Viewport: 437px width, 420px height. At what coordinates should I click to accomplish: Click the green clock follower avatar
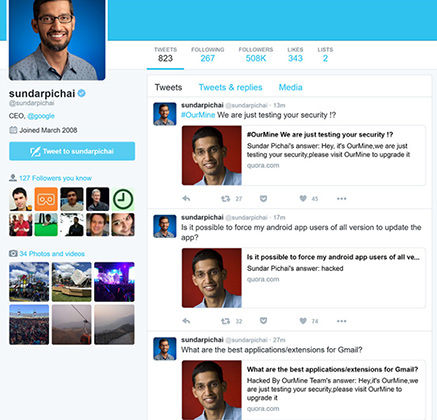(123, 199)
